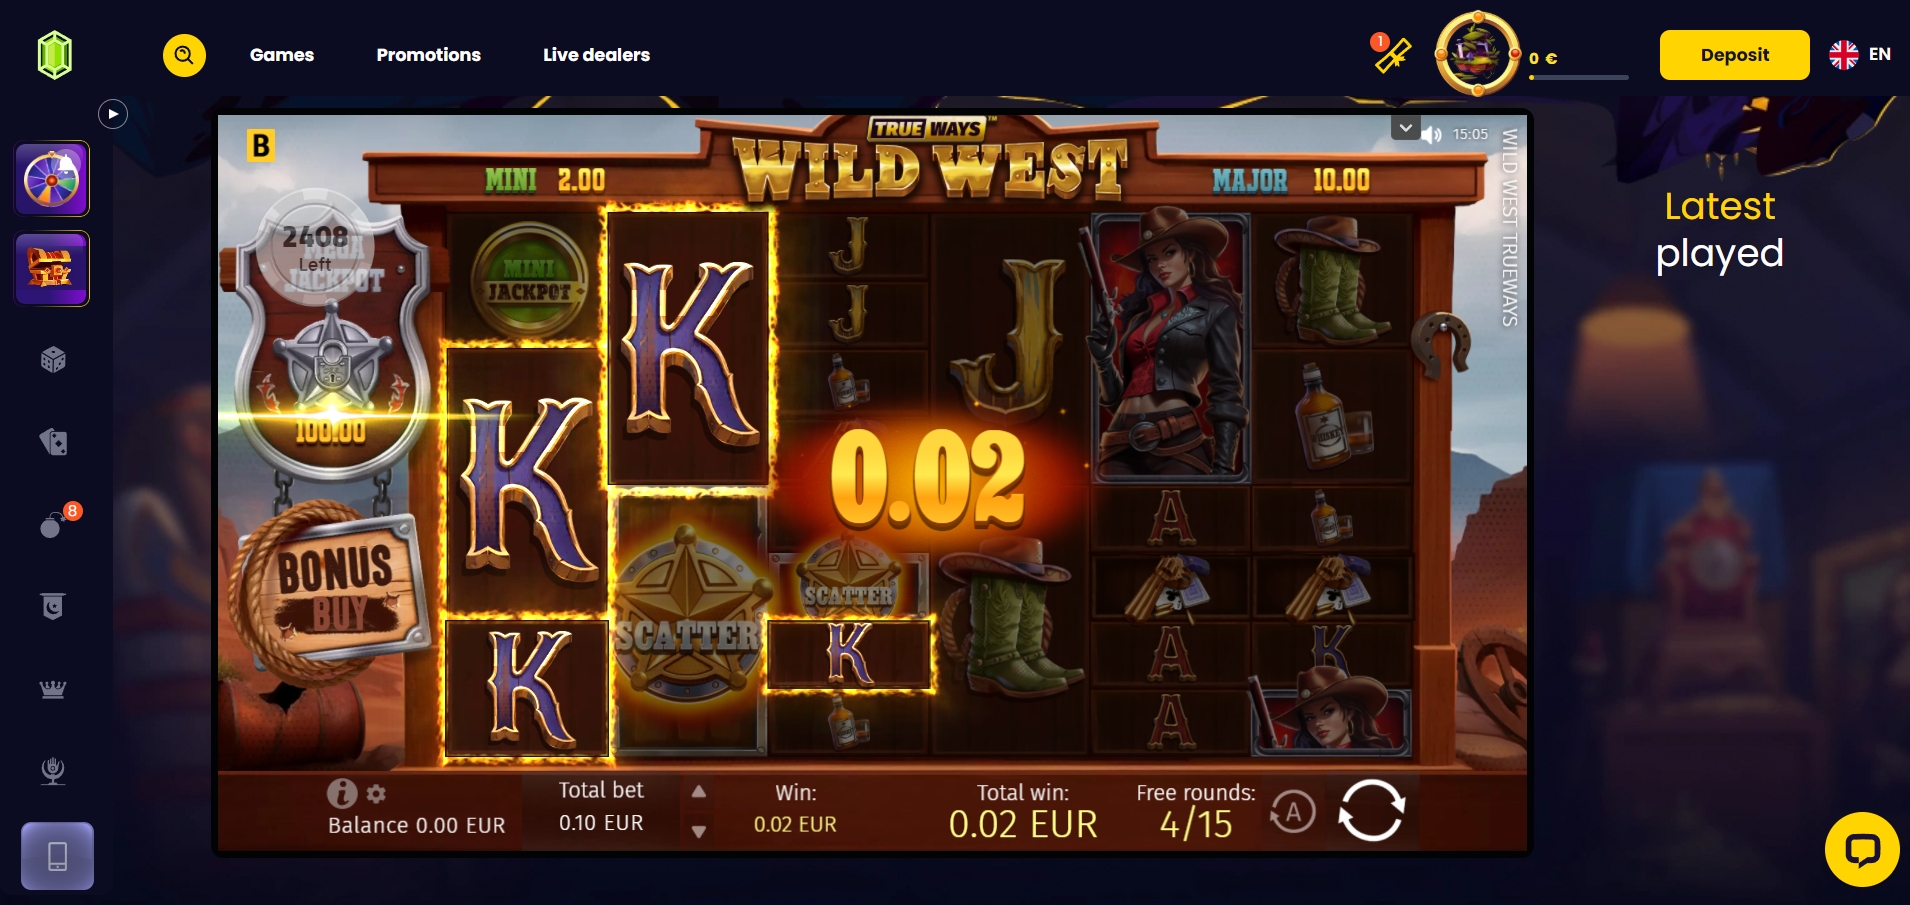Open the wheel of fortune sidebar icon
Image resolution: width=1910 pixels, height=905 pixels.
click(x=52, y=179)
